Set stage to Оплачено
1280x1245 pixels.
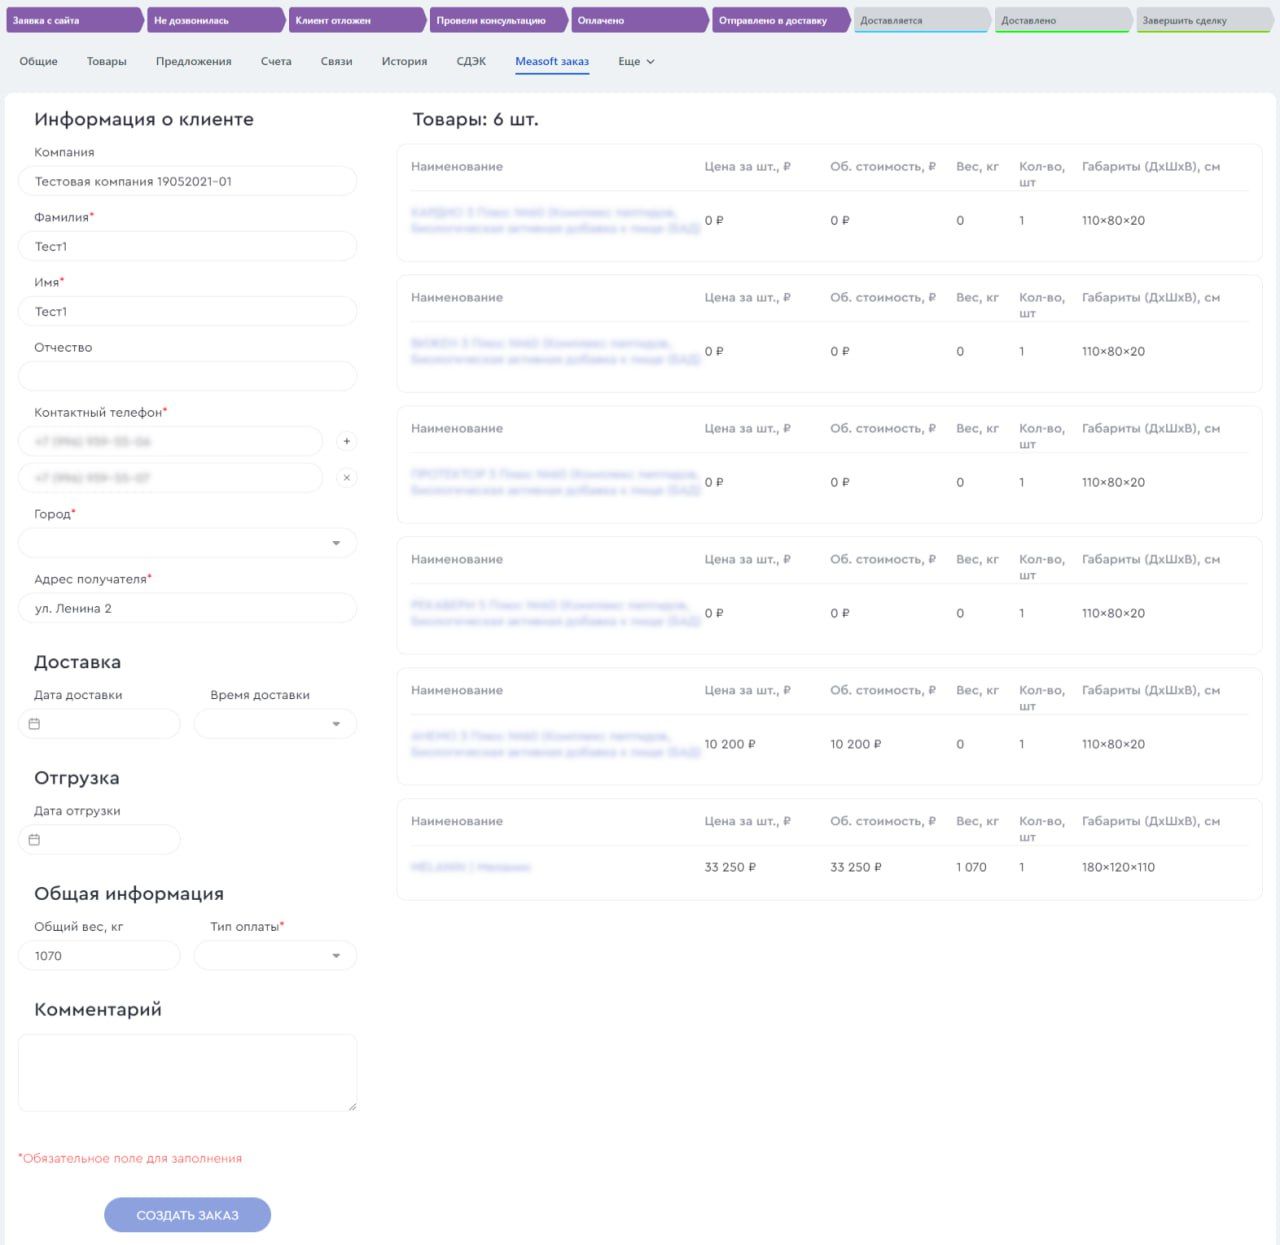(636, 21)
